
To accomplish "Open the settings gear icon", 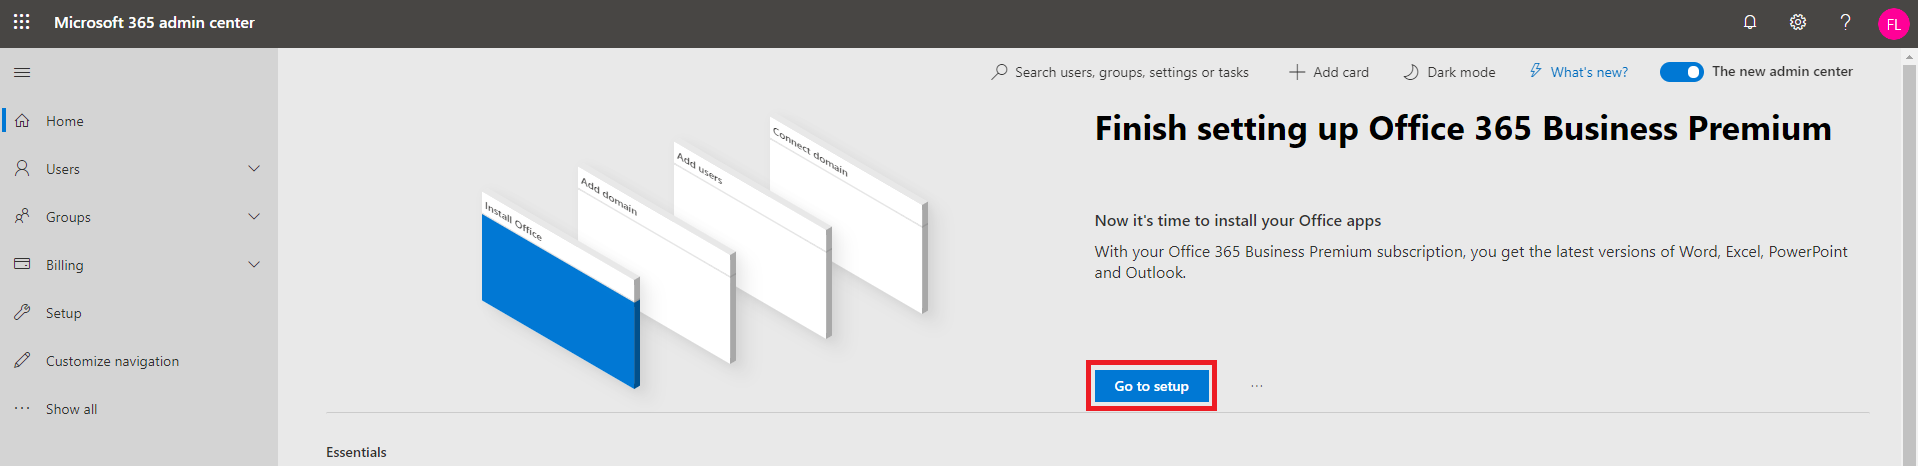I will [1798, 22].
